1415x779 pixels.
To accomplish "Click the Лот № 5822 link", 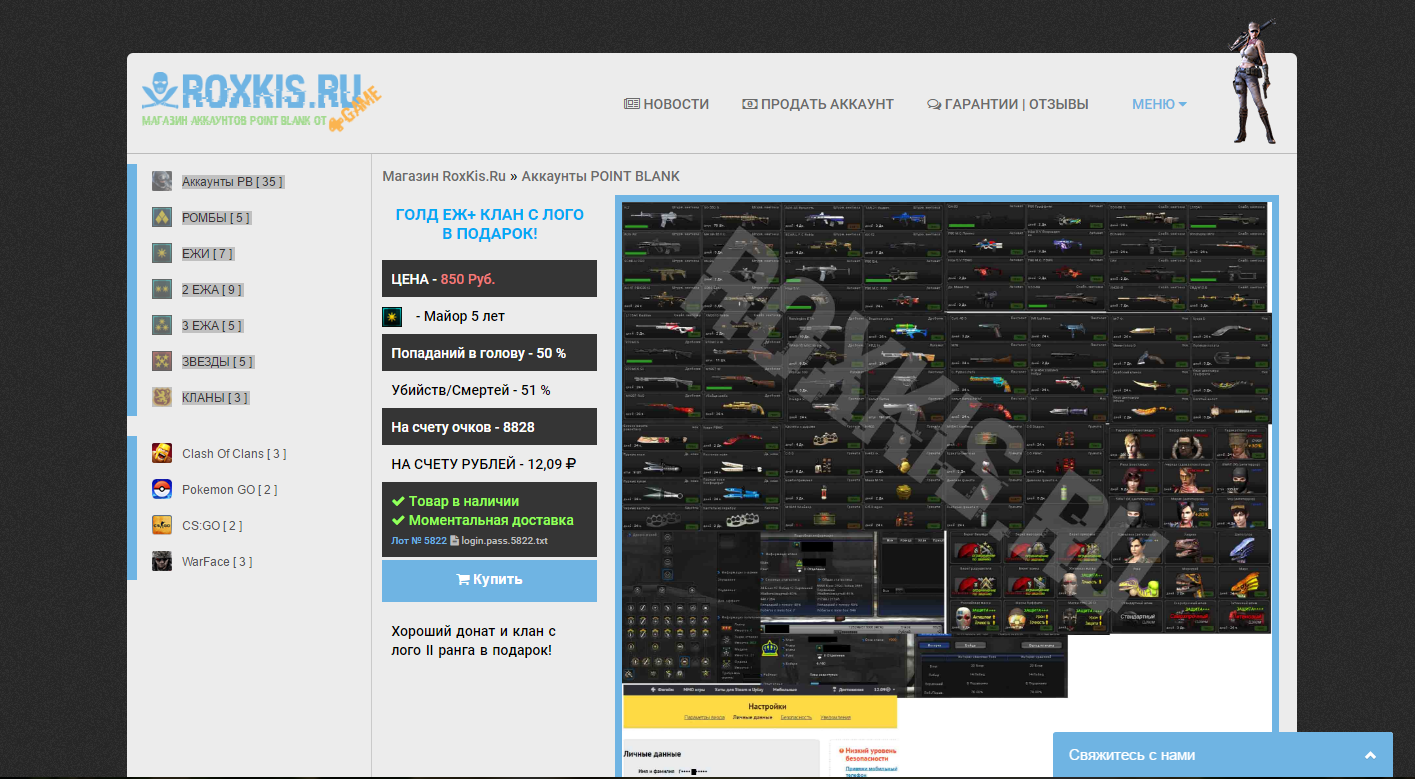I will coord(419,541).
